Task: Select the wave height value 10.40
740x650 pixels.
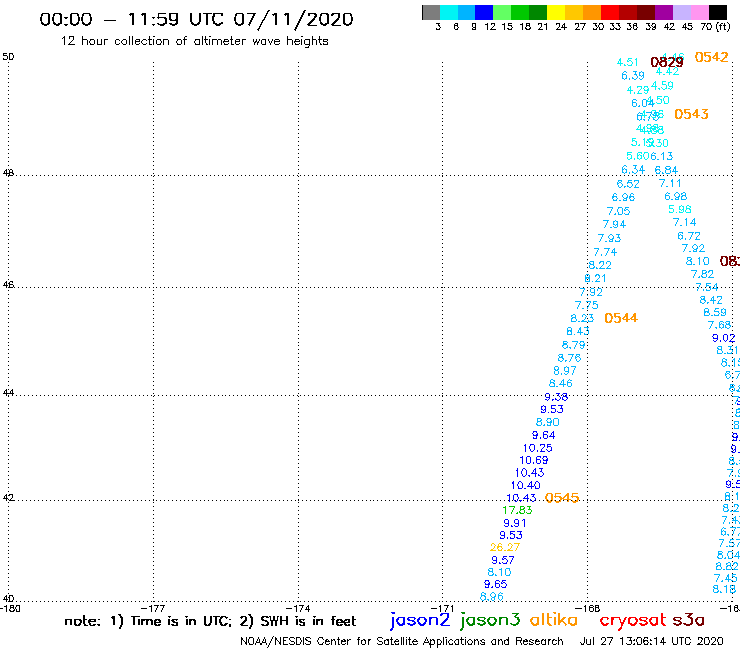Action: [526, 485]
